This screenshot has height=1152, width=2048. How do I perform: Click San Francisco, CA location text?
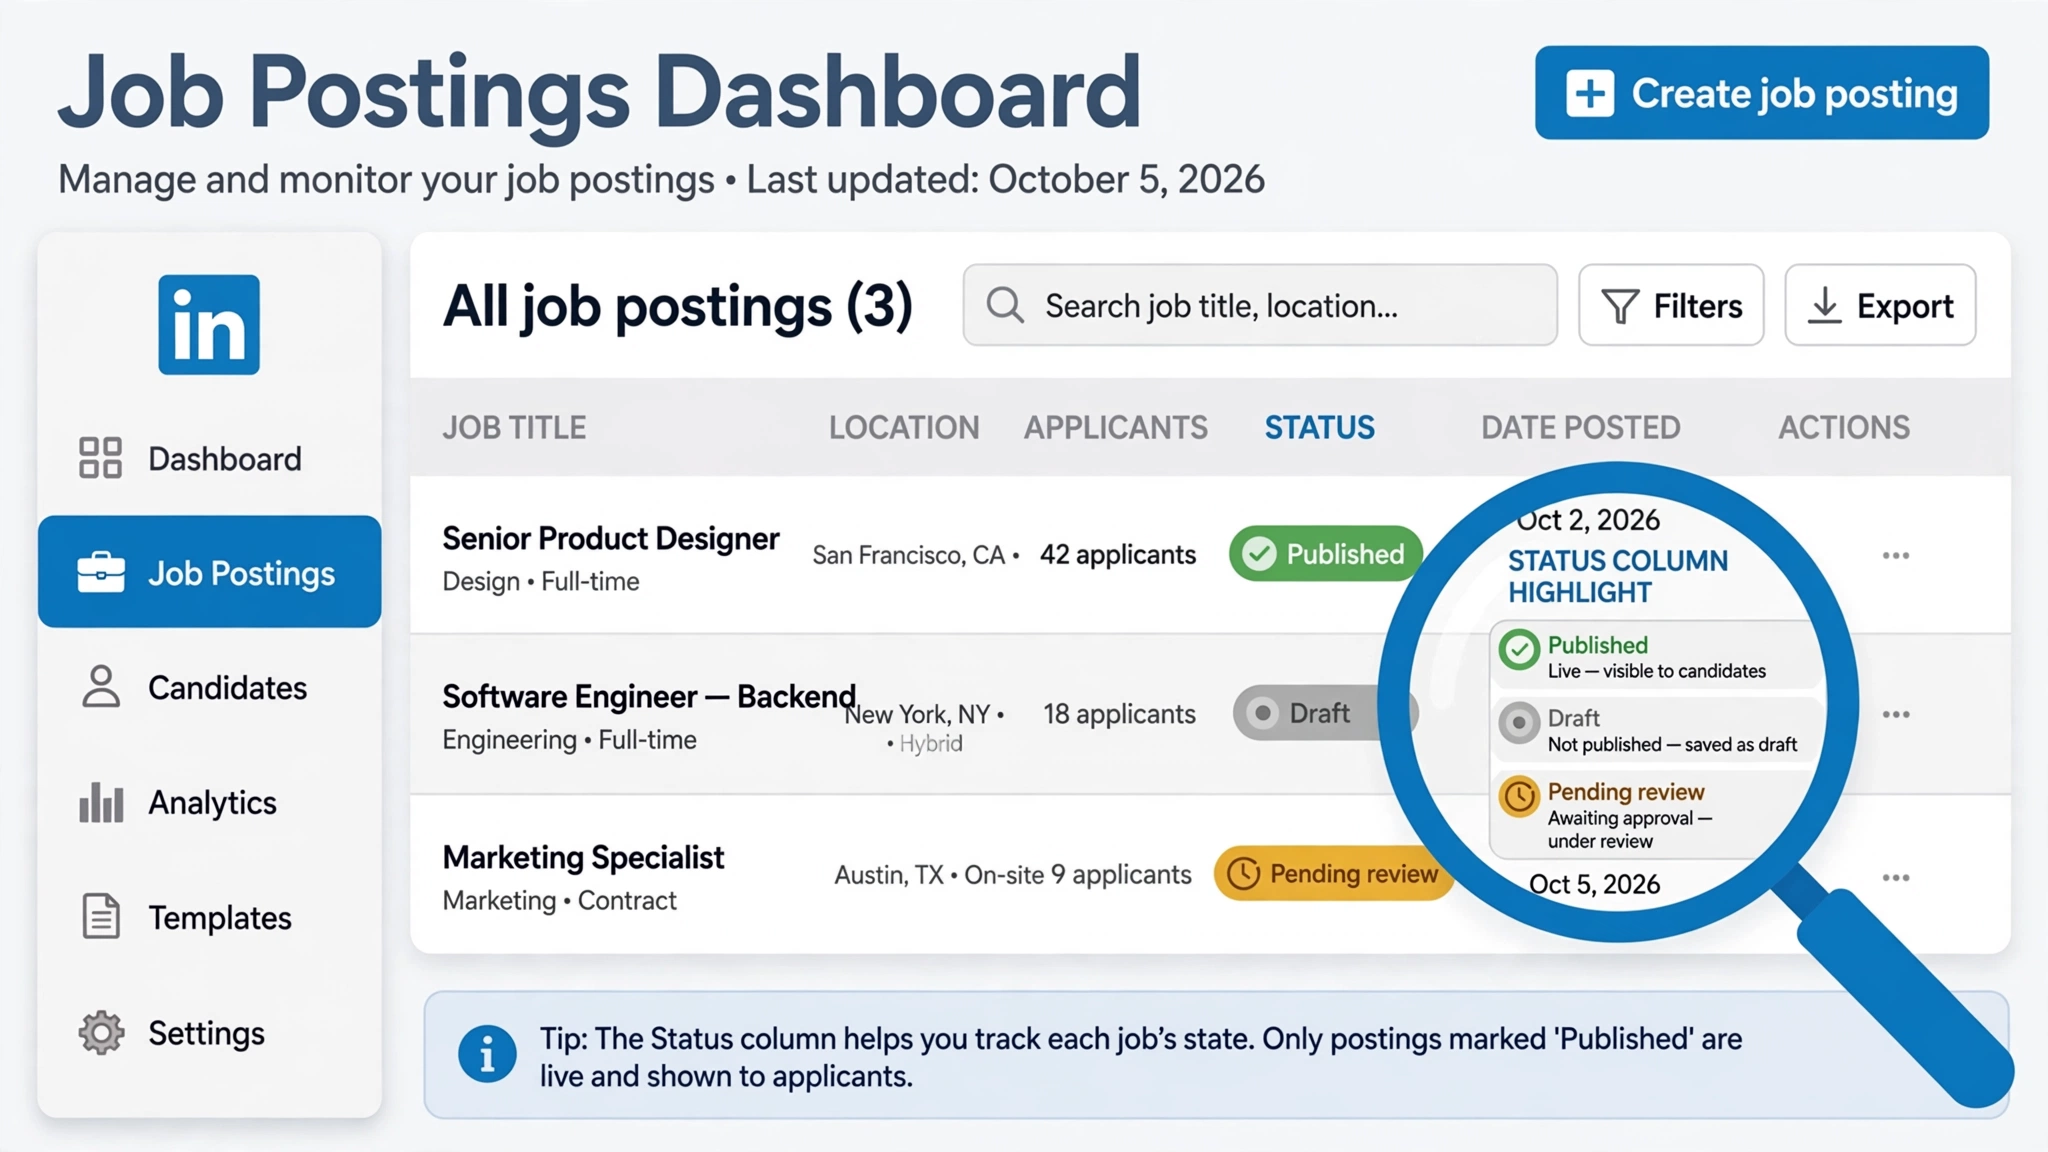click(x=908, y=555)
